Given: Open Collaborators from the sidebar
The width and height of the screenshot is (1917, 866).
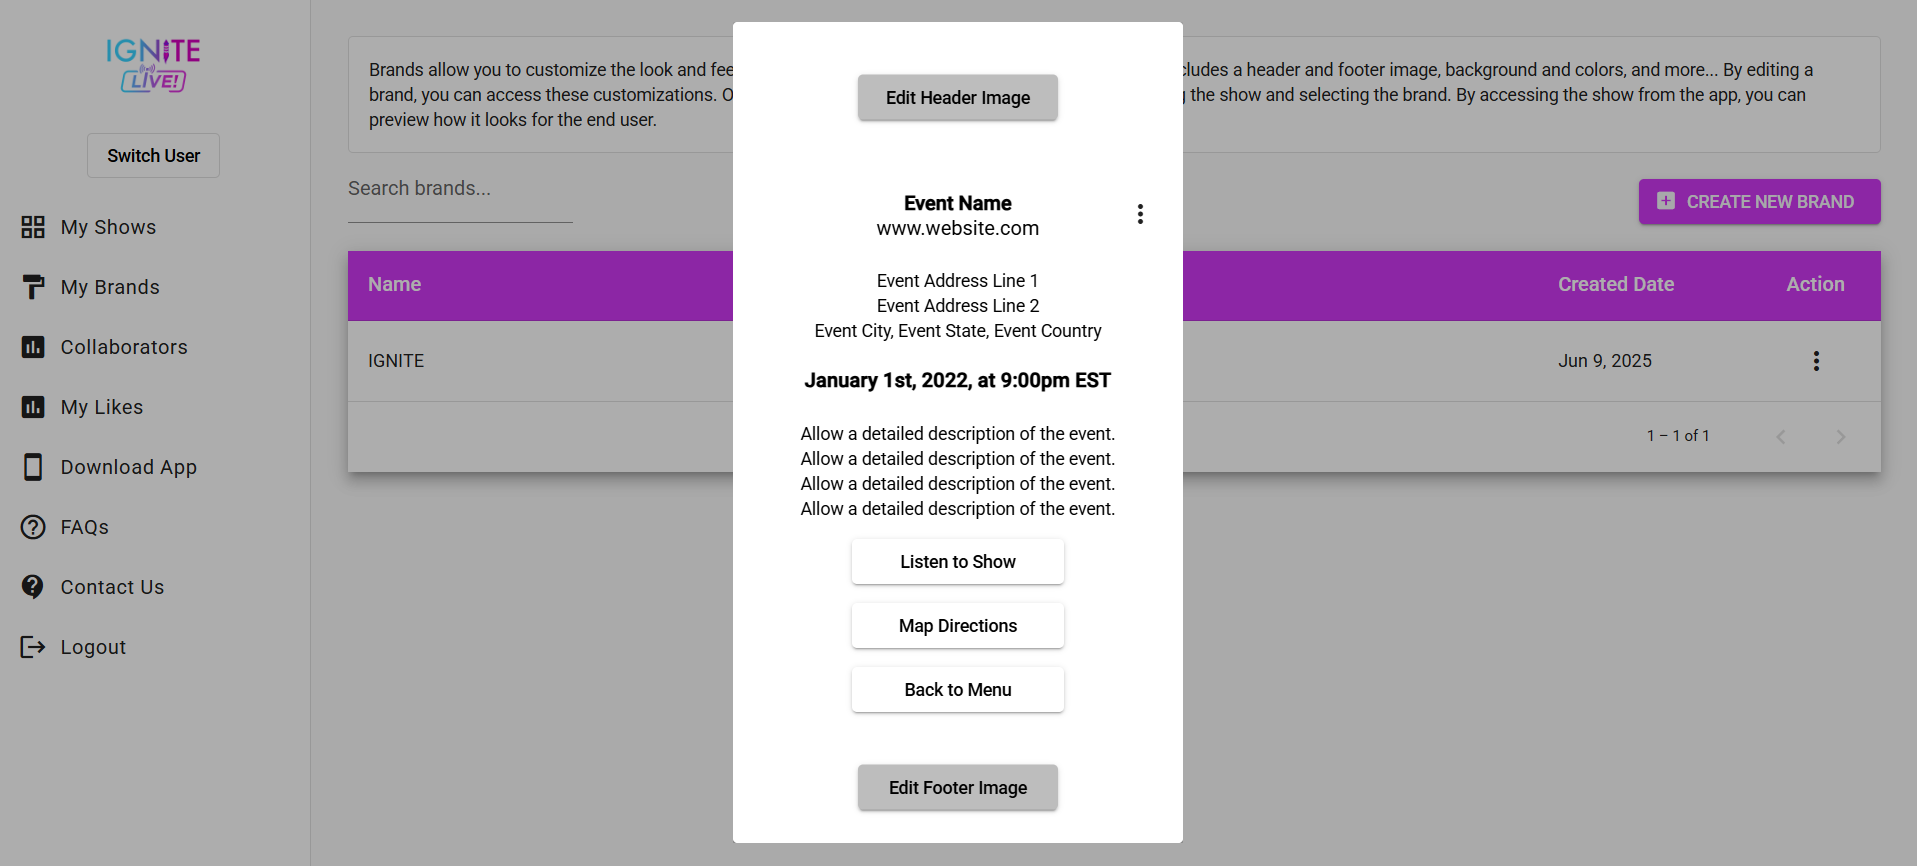Looking at the screenshot, I should click(124, 347).
